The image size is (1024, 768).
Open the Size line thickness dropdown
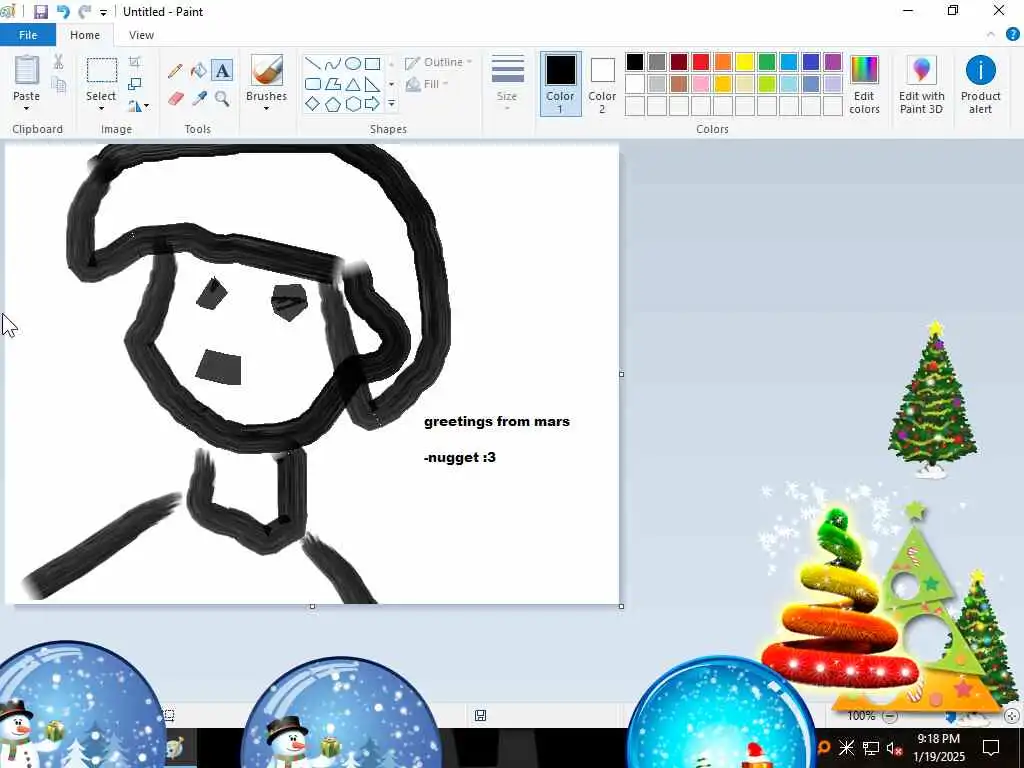(x=507, y=83)
